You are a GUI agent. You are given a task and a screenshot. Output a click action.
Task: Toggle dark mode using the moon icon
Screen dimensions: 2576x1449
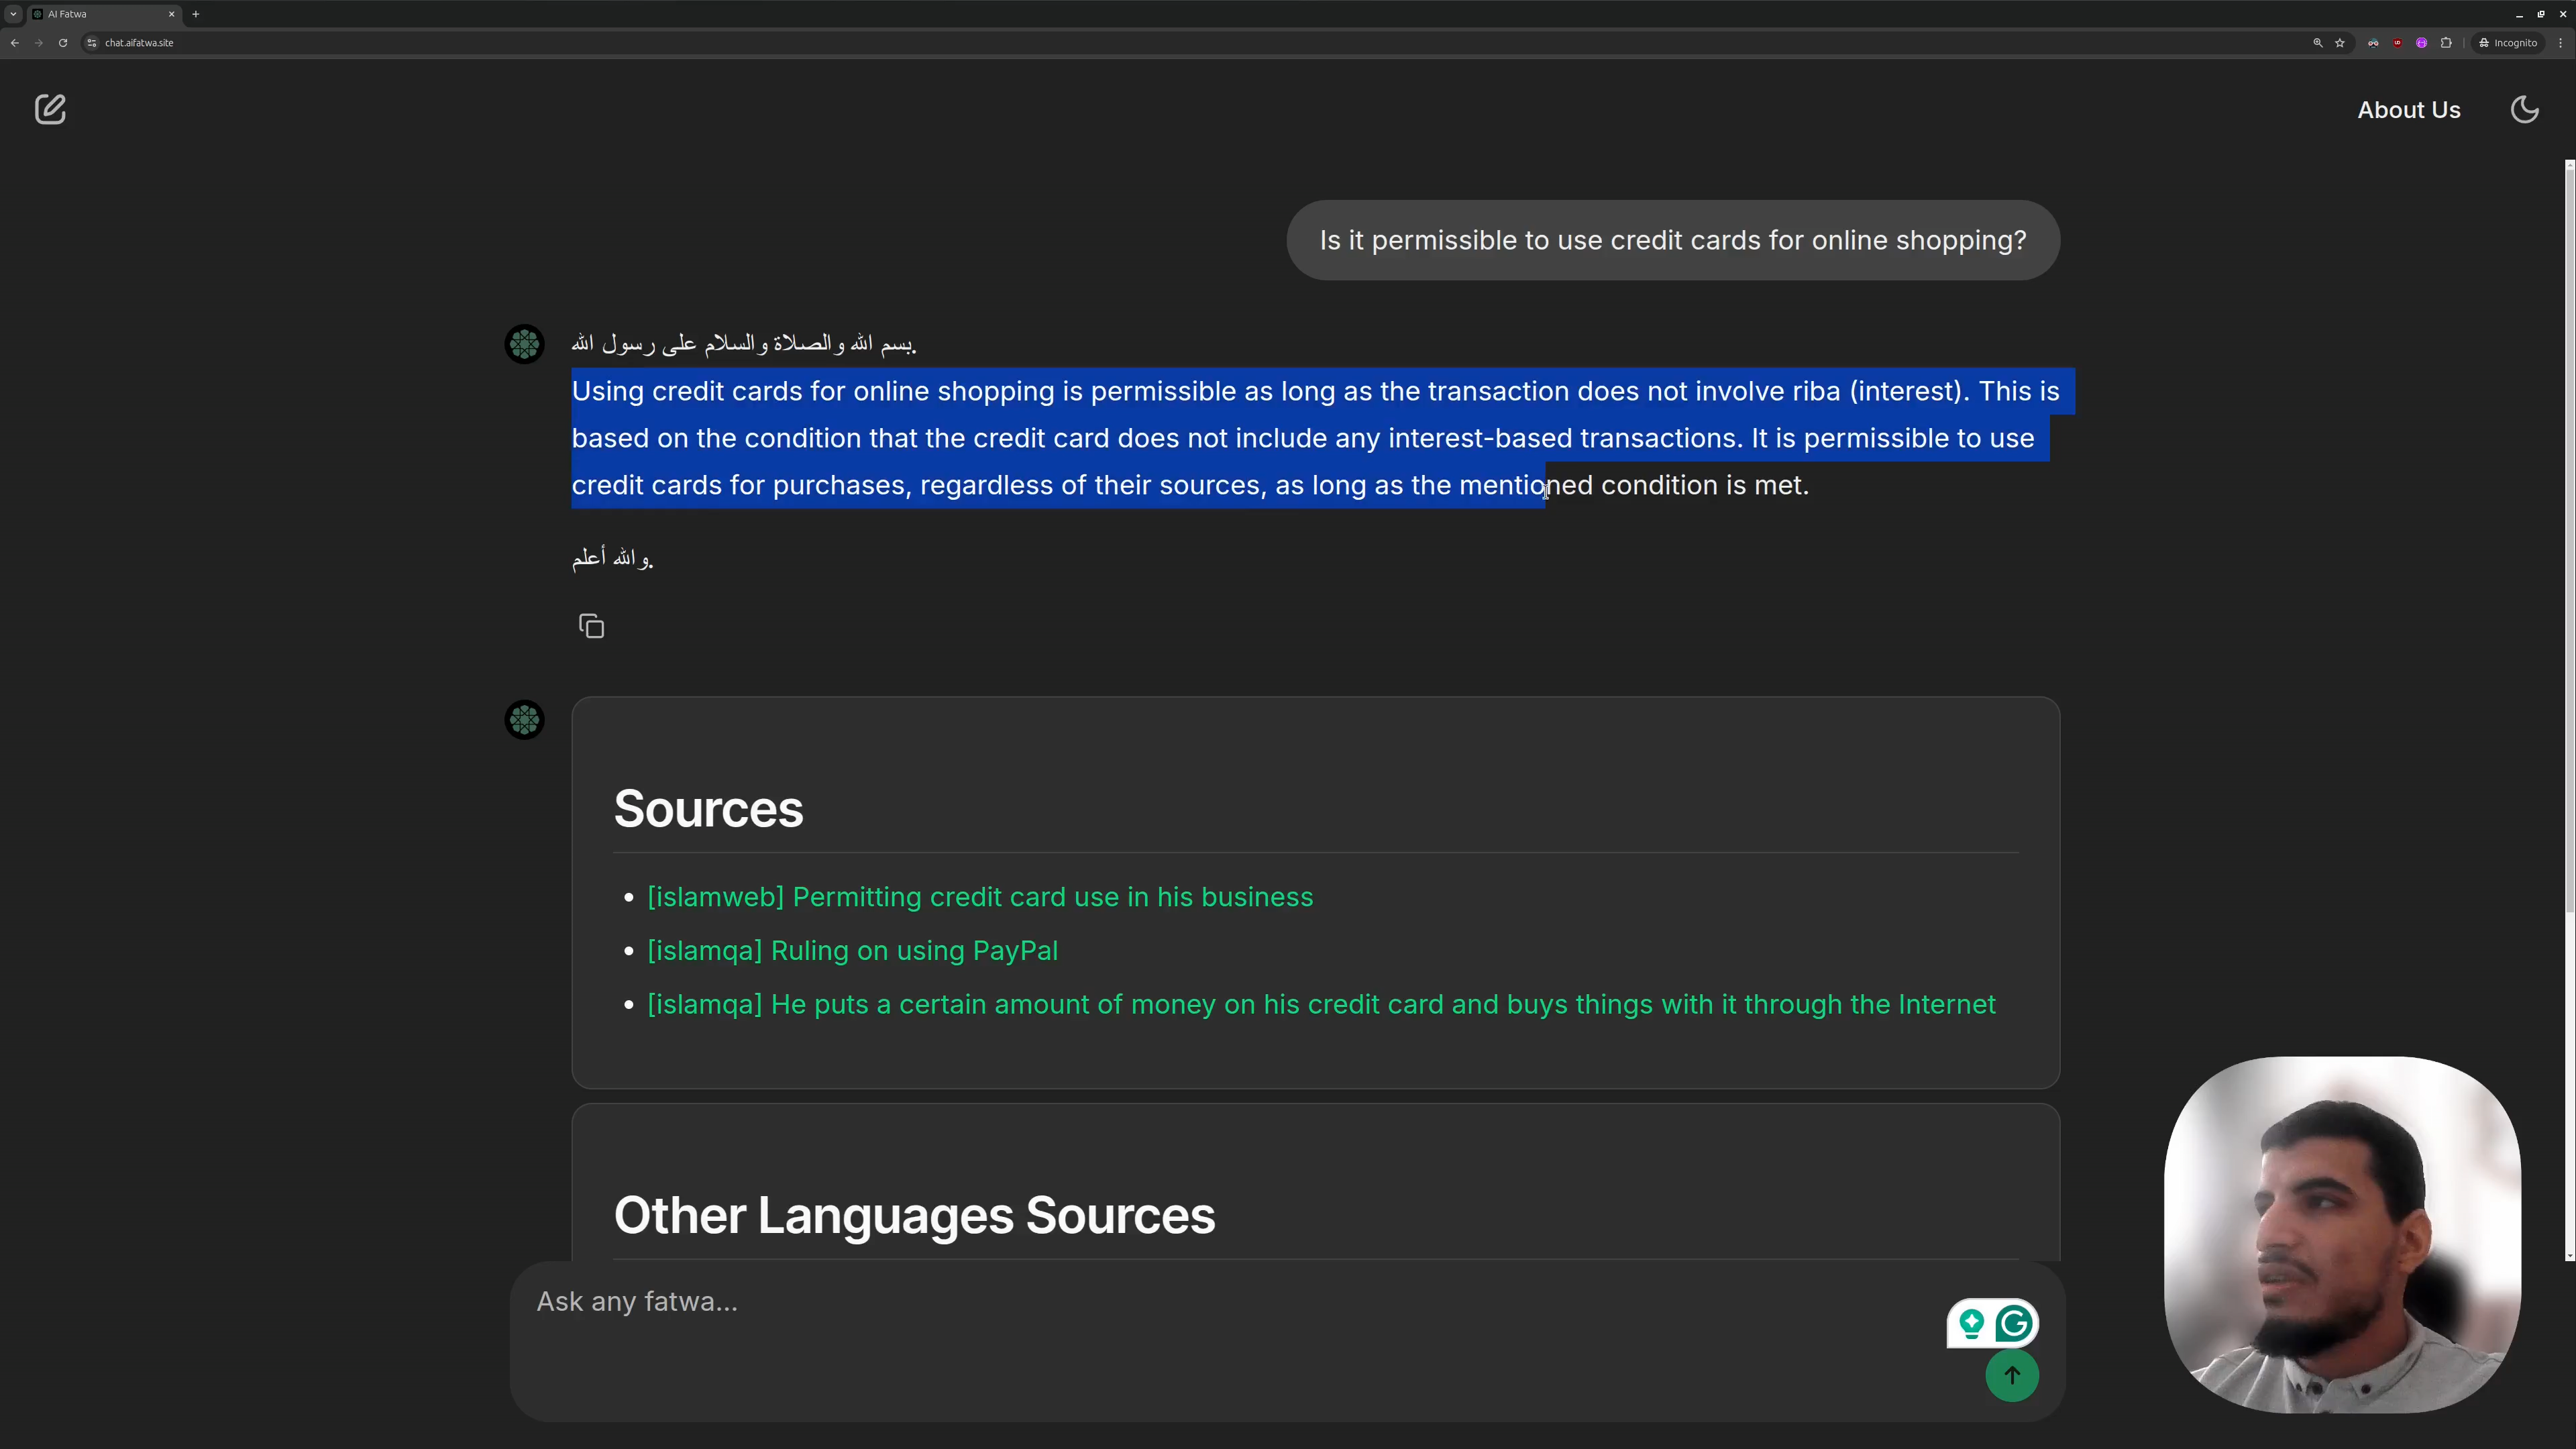coord(2524,109)
